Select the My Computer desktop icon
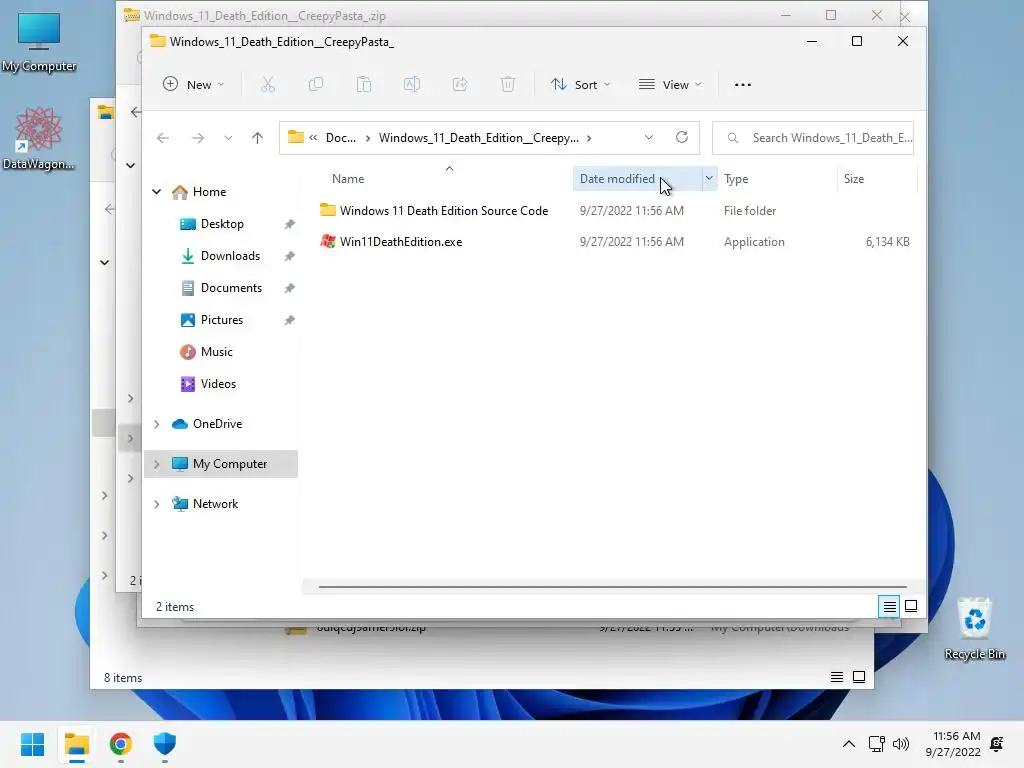This screenshot has height=768, width=1024. pyautogui.click(x=39, y=40)
